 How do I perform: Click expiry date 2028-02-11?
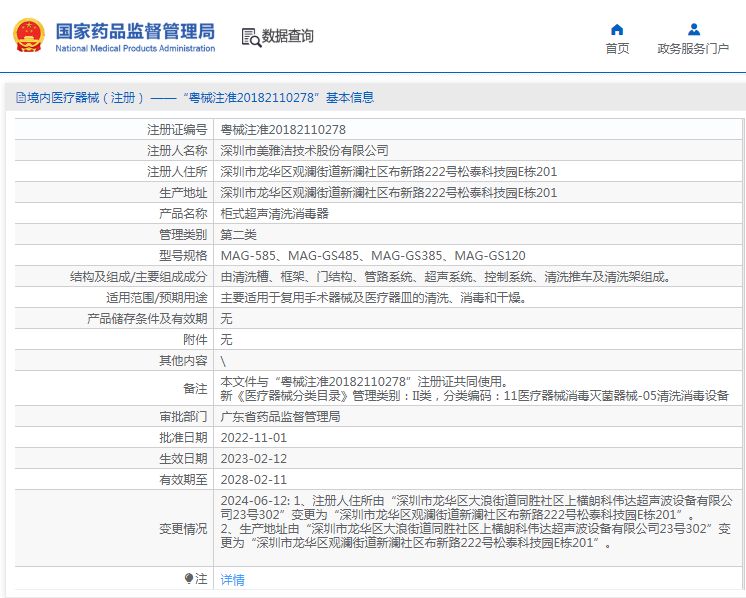[254, 480]
